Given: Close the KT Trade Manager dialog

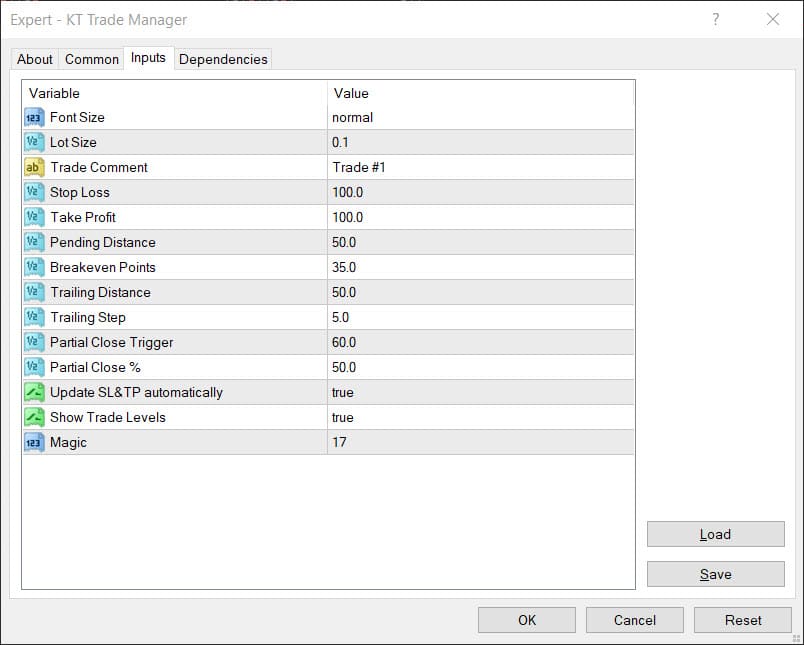Looking at the screenshot, I should (x=773, y=19).
